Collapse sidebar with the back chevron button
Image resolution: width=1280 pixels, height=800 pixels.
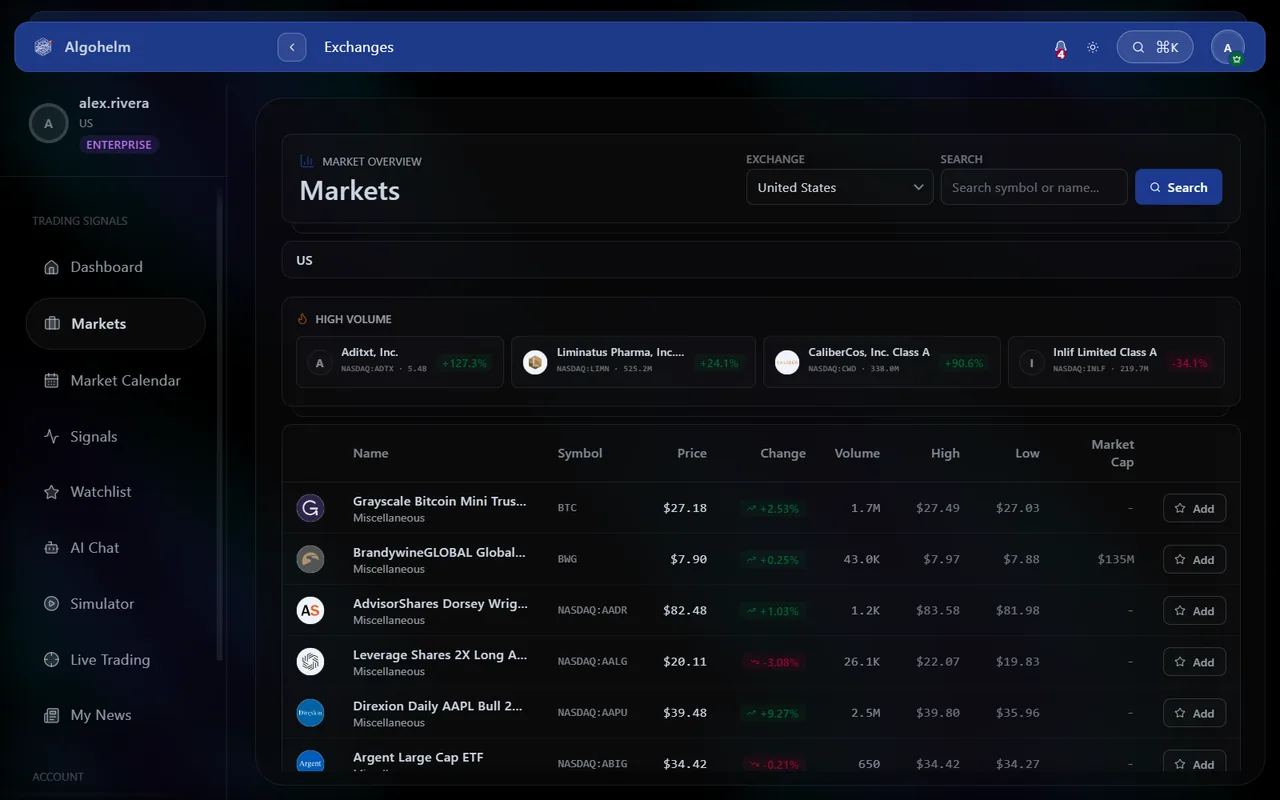[292, 47]
